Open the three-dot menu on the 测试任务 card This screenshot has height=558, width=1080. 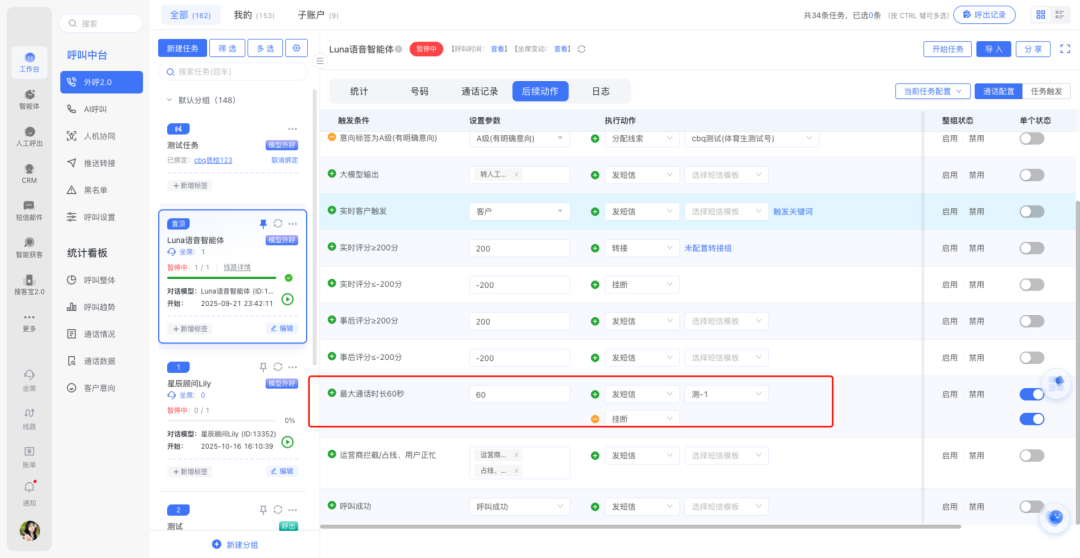[x=292, y=129]
